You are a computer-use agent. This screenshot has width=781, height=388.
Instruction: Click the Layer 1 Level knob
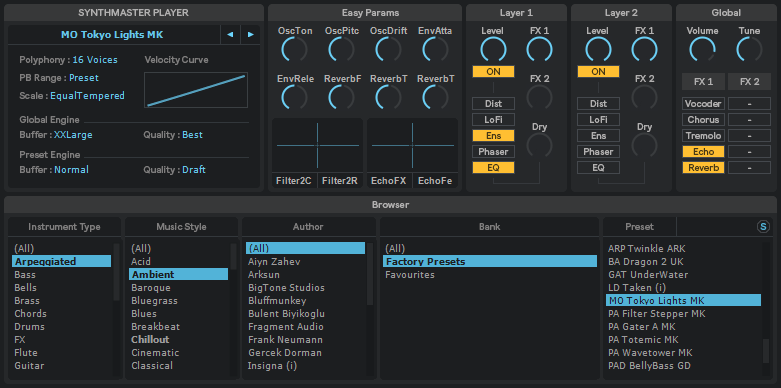493,50
